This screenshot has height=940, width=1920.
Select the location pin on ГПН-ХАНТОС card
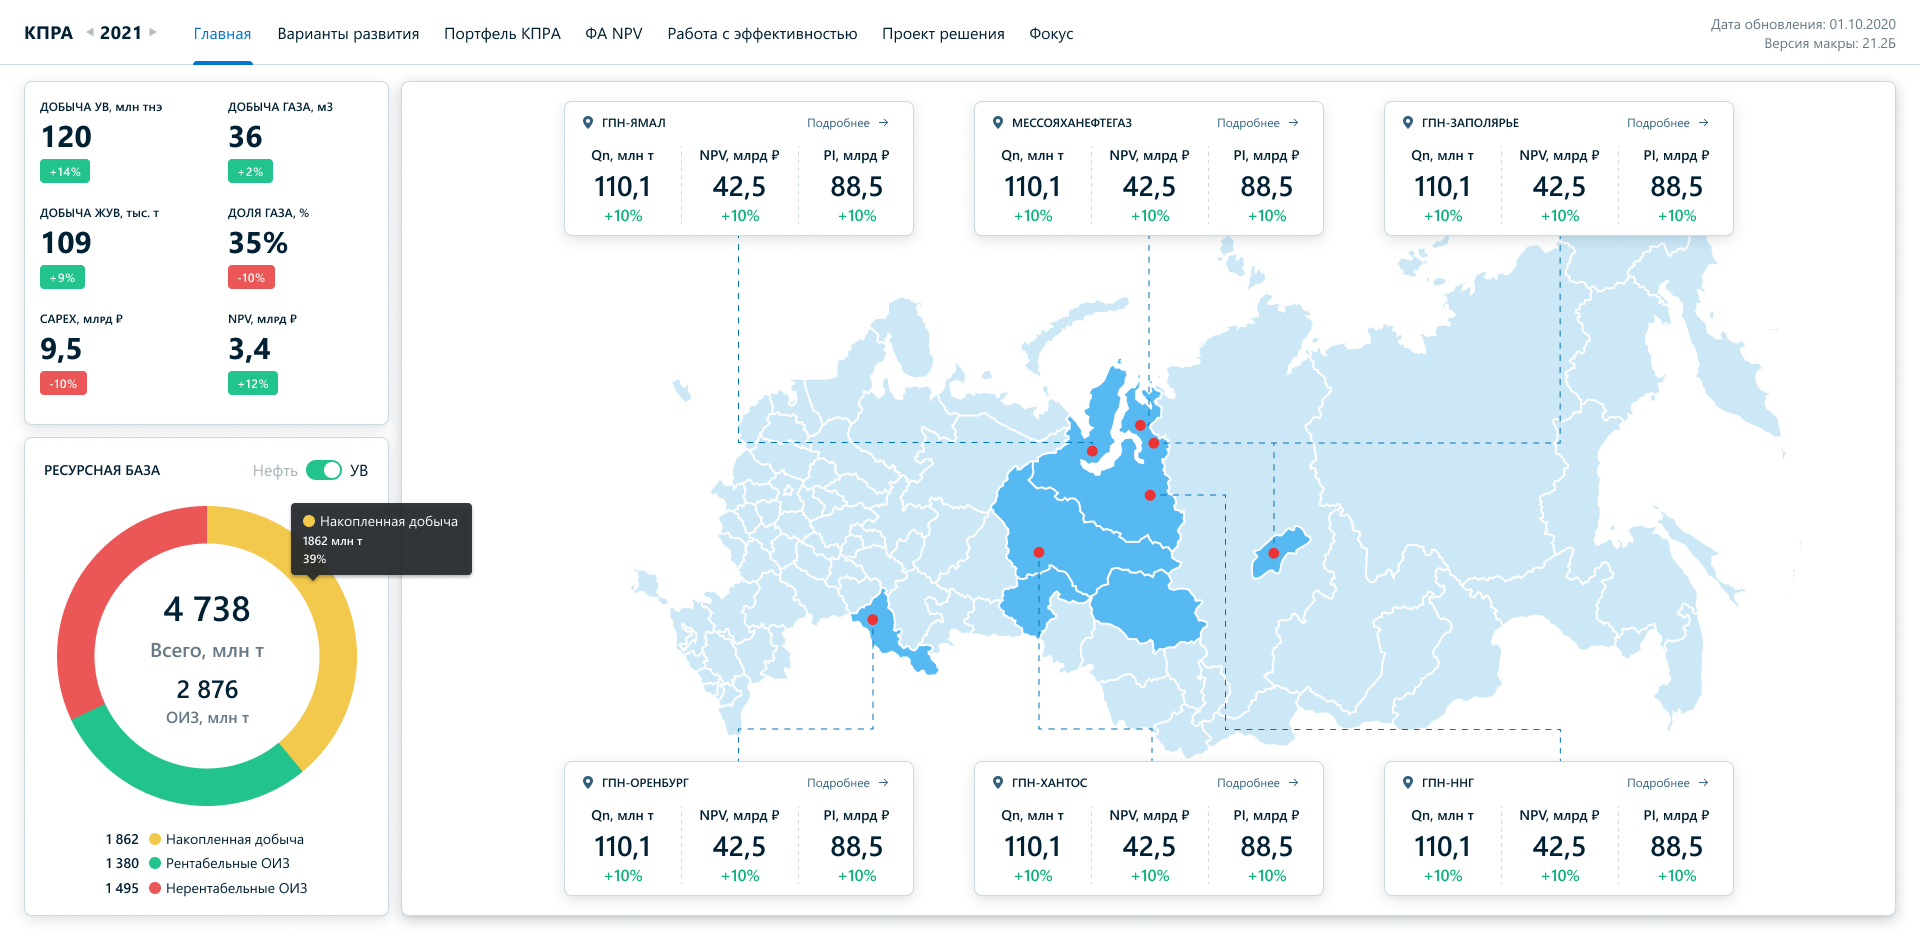[997, 782]
